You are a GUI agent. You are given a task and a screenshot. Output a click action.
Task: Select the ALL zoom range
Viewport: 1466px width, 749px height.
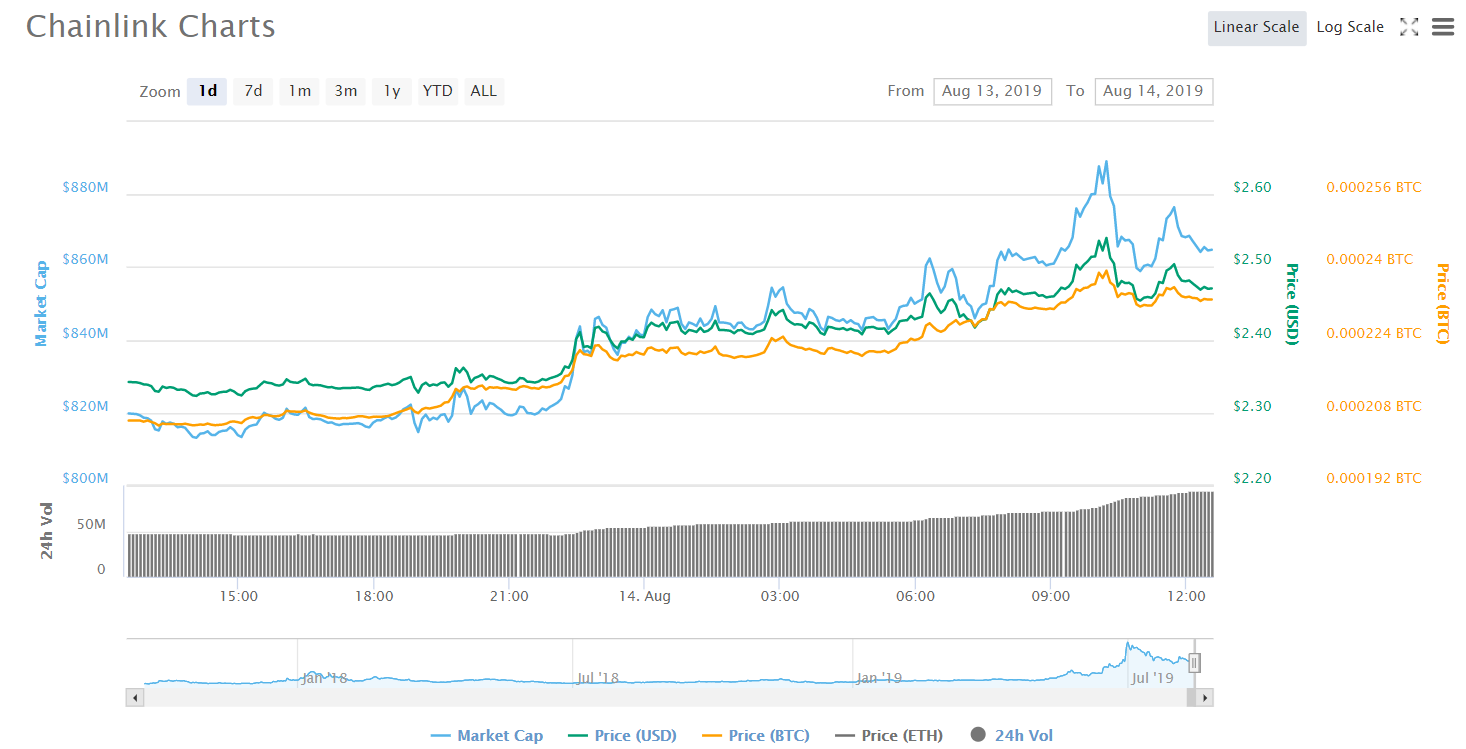483,91
